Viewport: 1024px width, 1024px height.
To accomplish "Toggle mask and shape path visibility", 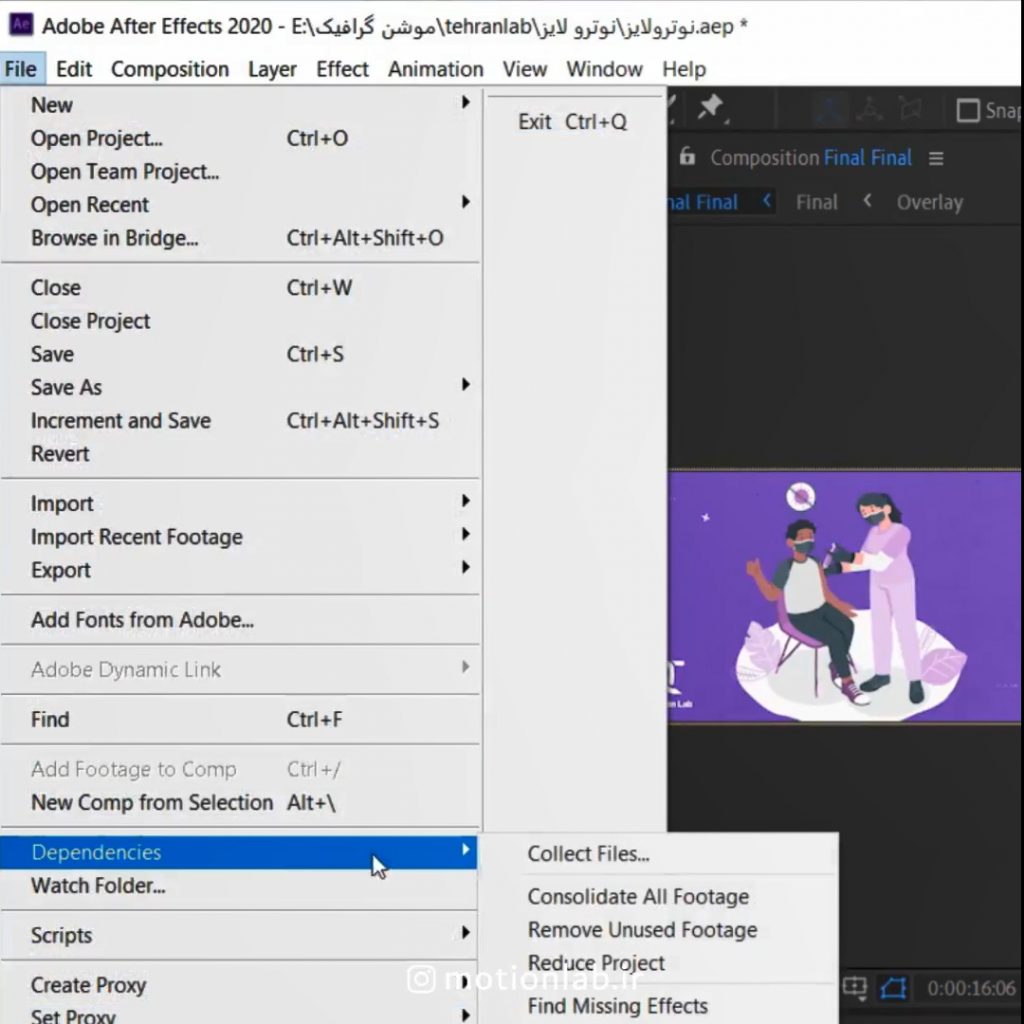I will pos(892,989).
